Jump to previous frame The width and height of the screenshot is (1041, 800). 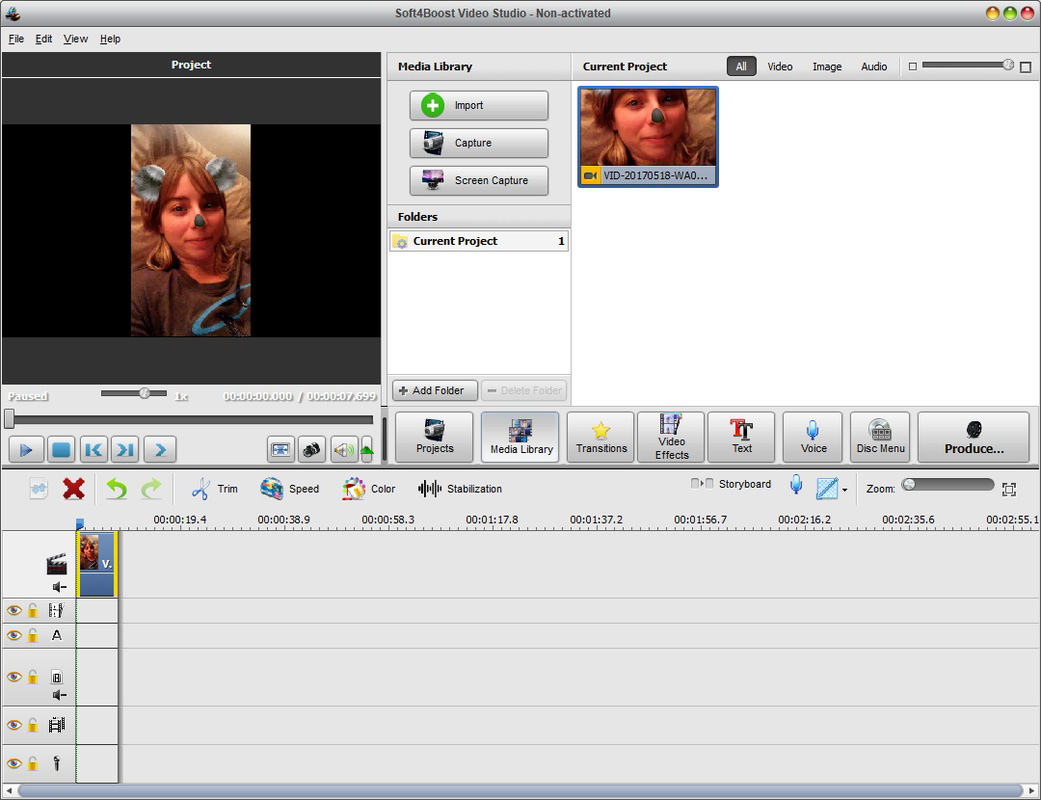pos(94,450)
